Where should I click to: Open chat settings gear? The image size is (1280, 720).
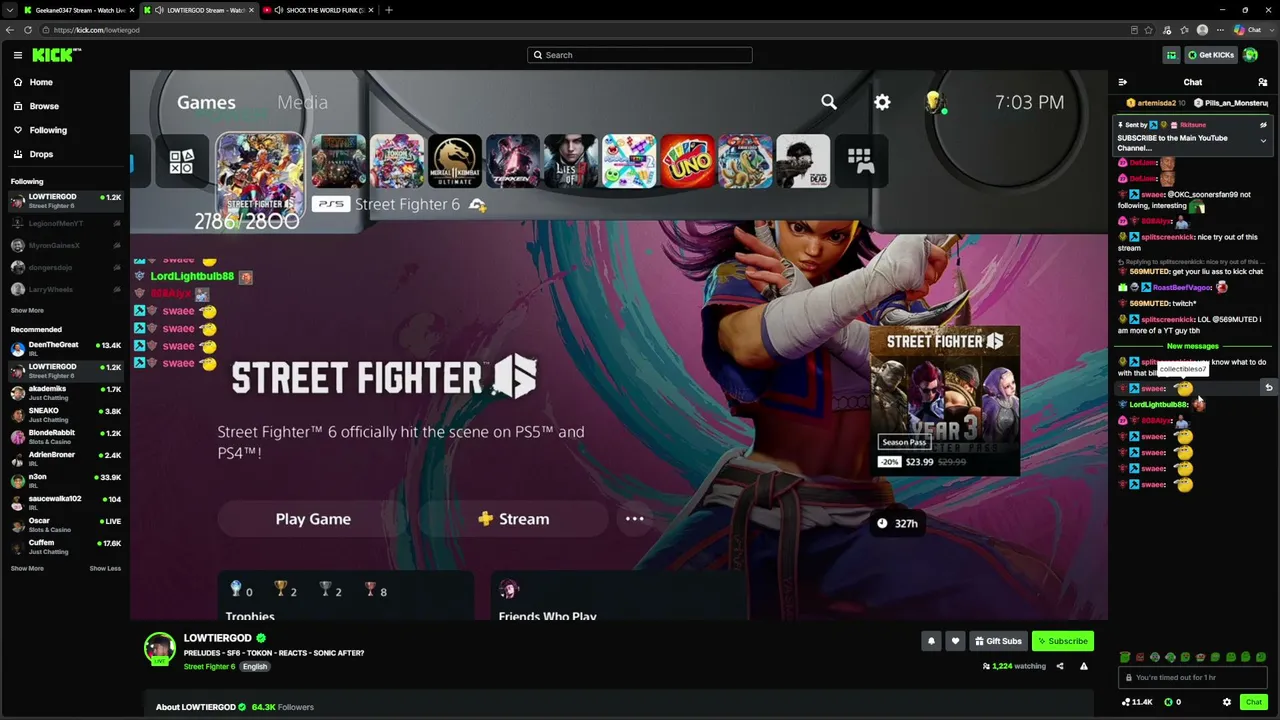tap(1227, 702)
